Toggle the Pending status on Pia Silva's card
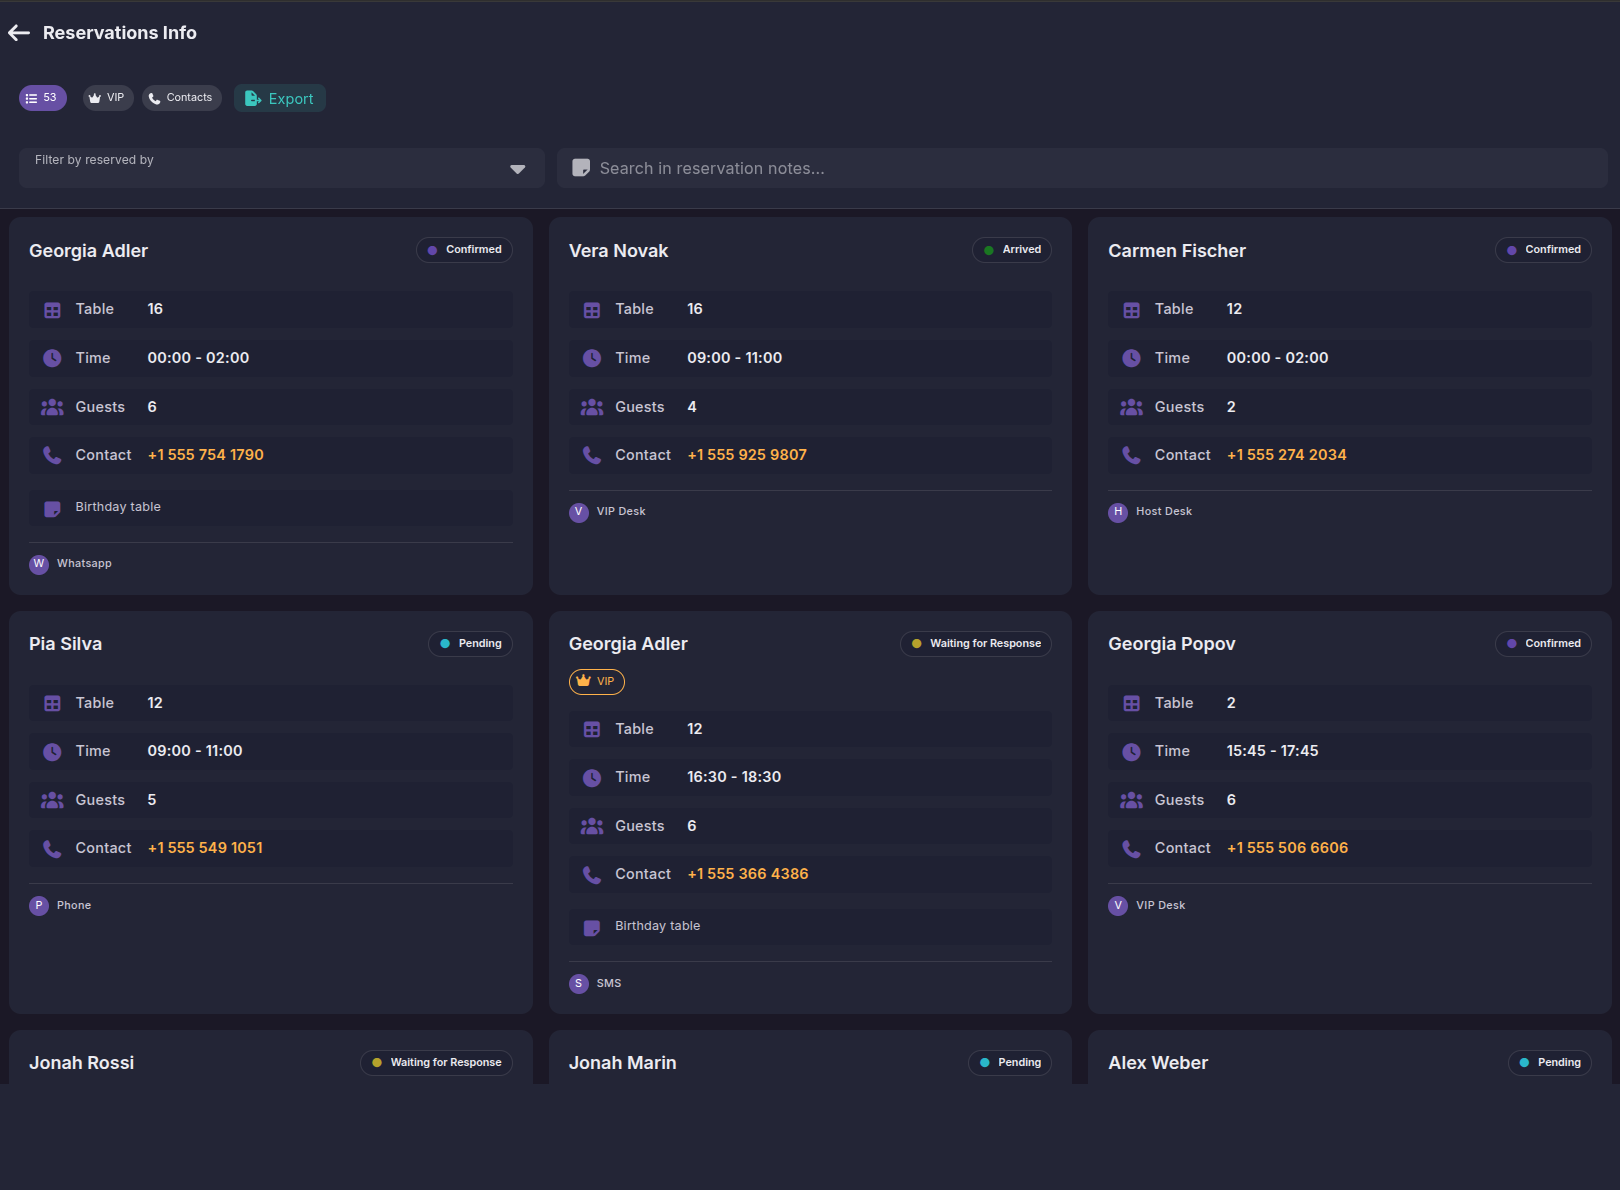 click(470, 643)
